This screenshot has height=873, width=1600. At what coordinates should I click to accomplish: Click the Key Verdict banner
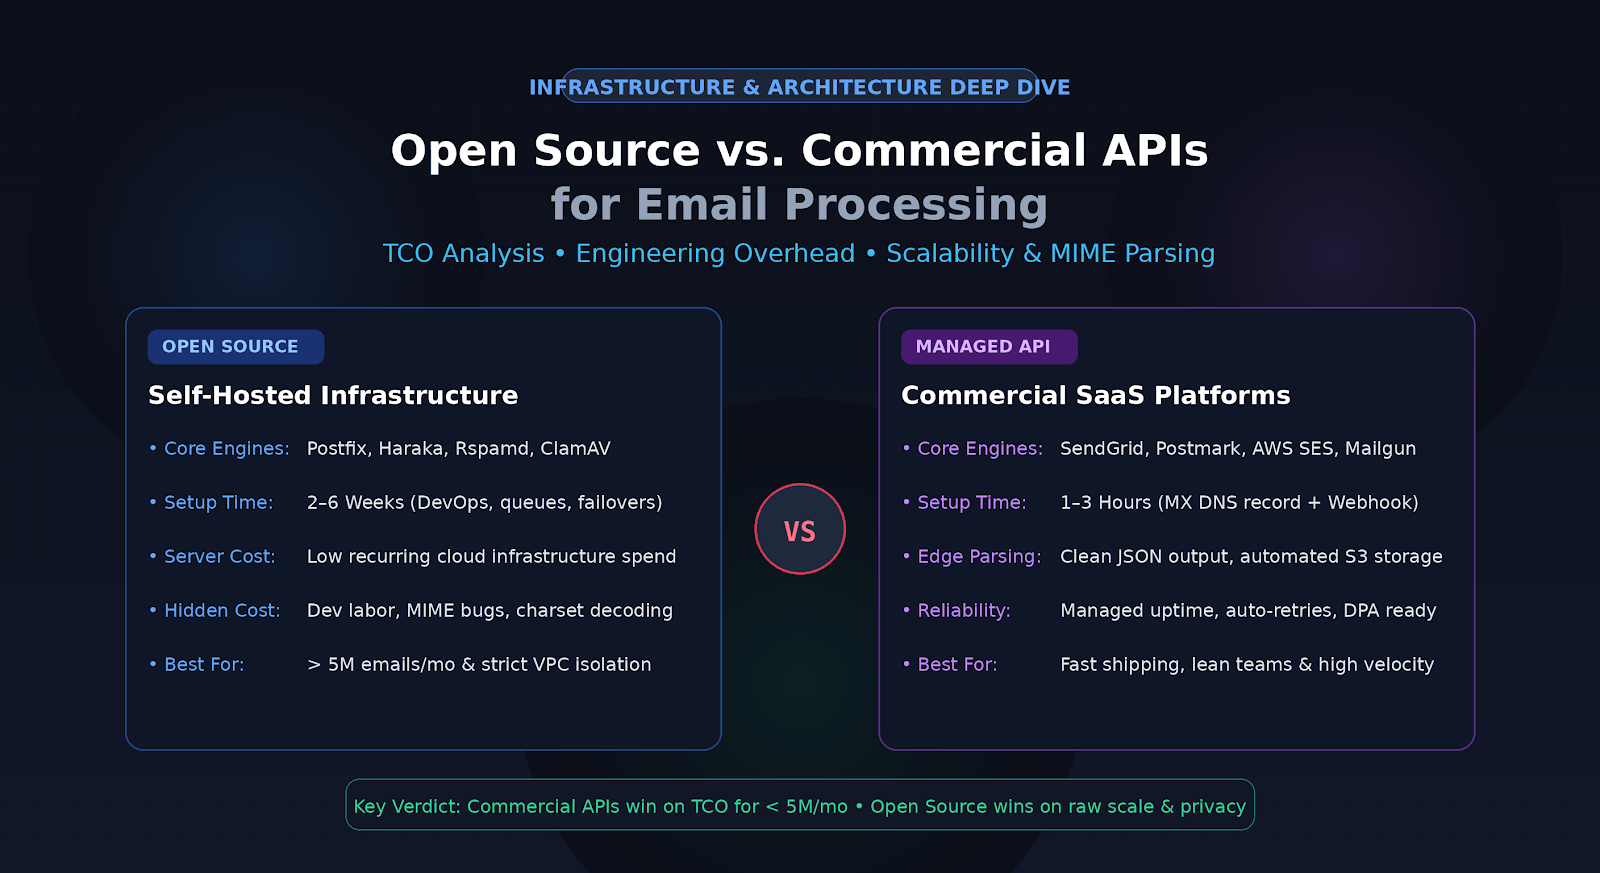click(800, 805)
